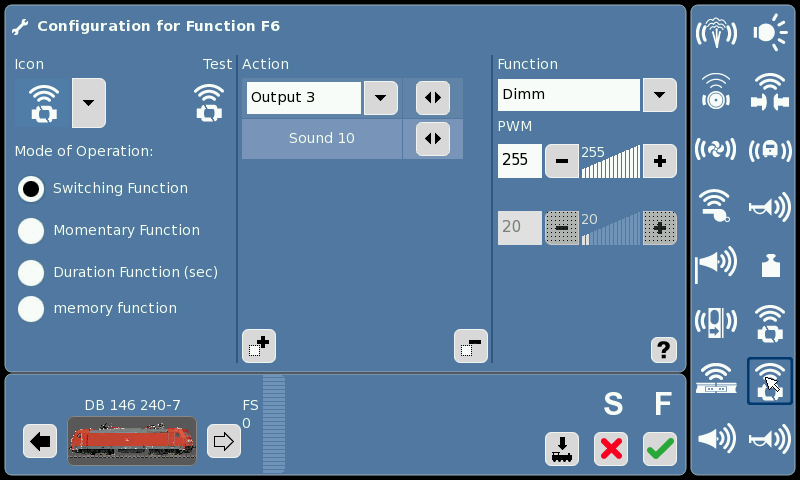This screenshot has width=800, height=480.
Task: Choose the fan sound icon
Action: tap(715, 149)
